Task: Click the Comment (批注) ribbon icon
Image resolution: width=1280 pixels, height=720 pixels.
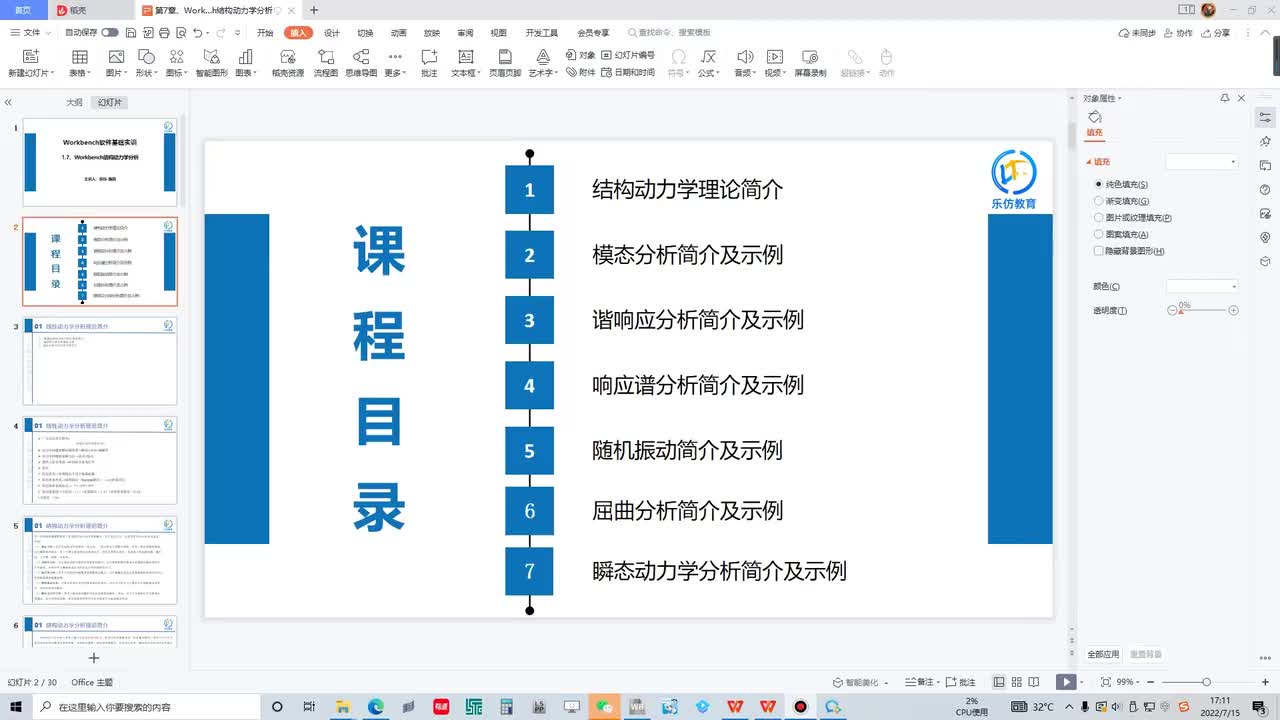Action: (x=429, y=57)
